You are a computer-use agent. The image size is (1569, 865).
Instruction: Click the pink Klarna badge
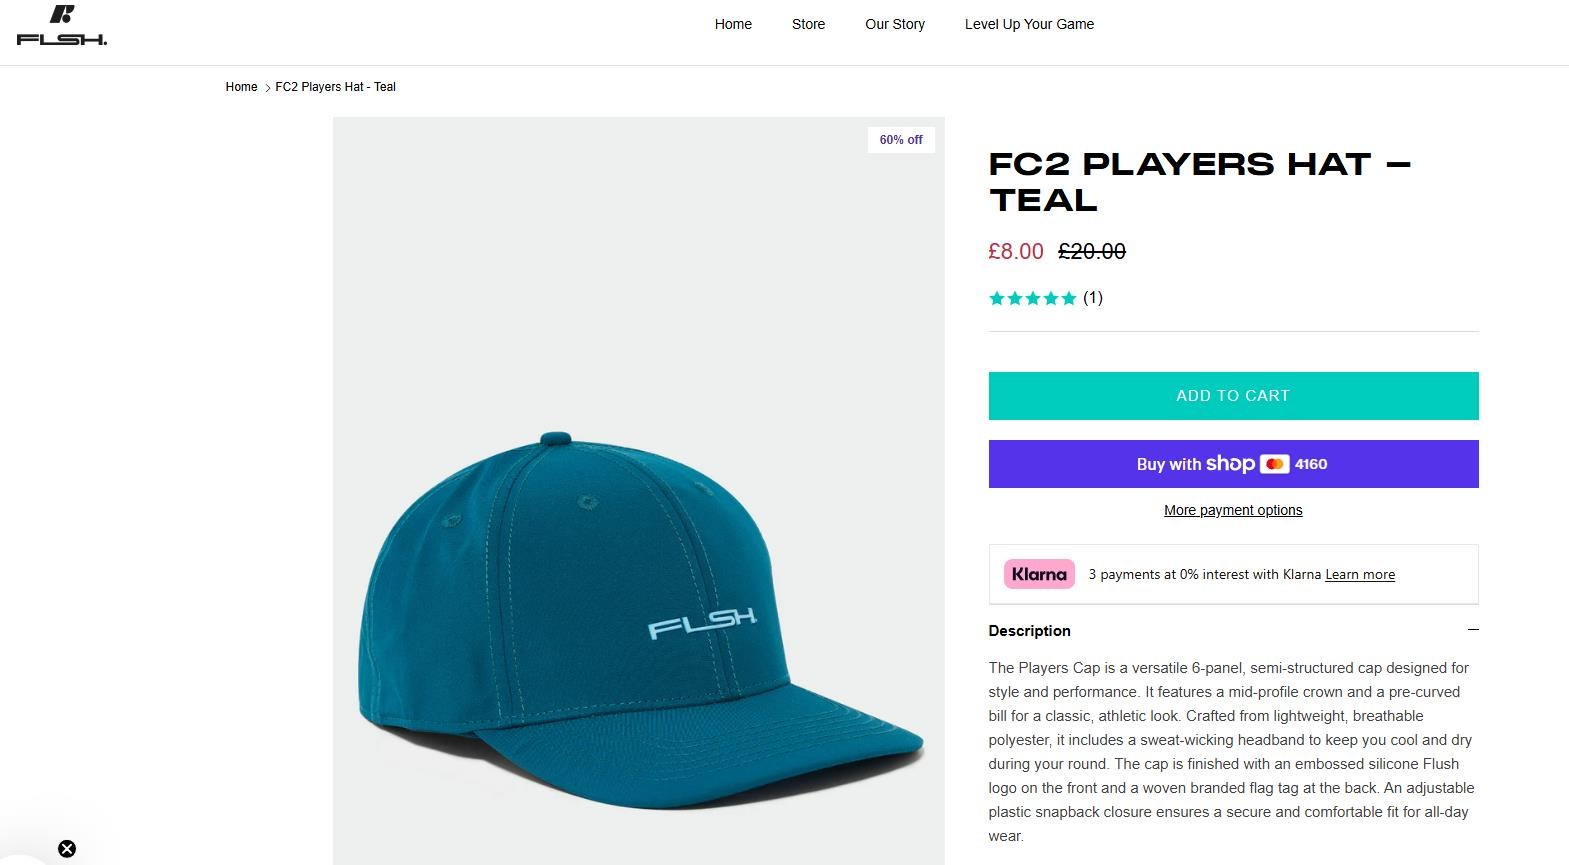[x=1039, y=574]
